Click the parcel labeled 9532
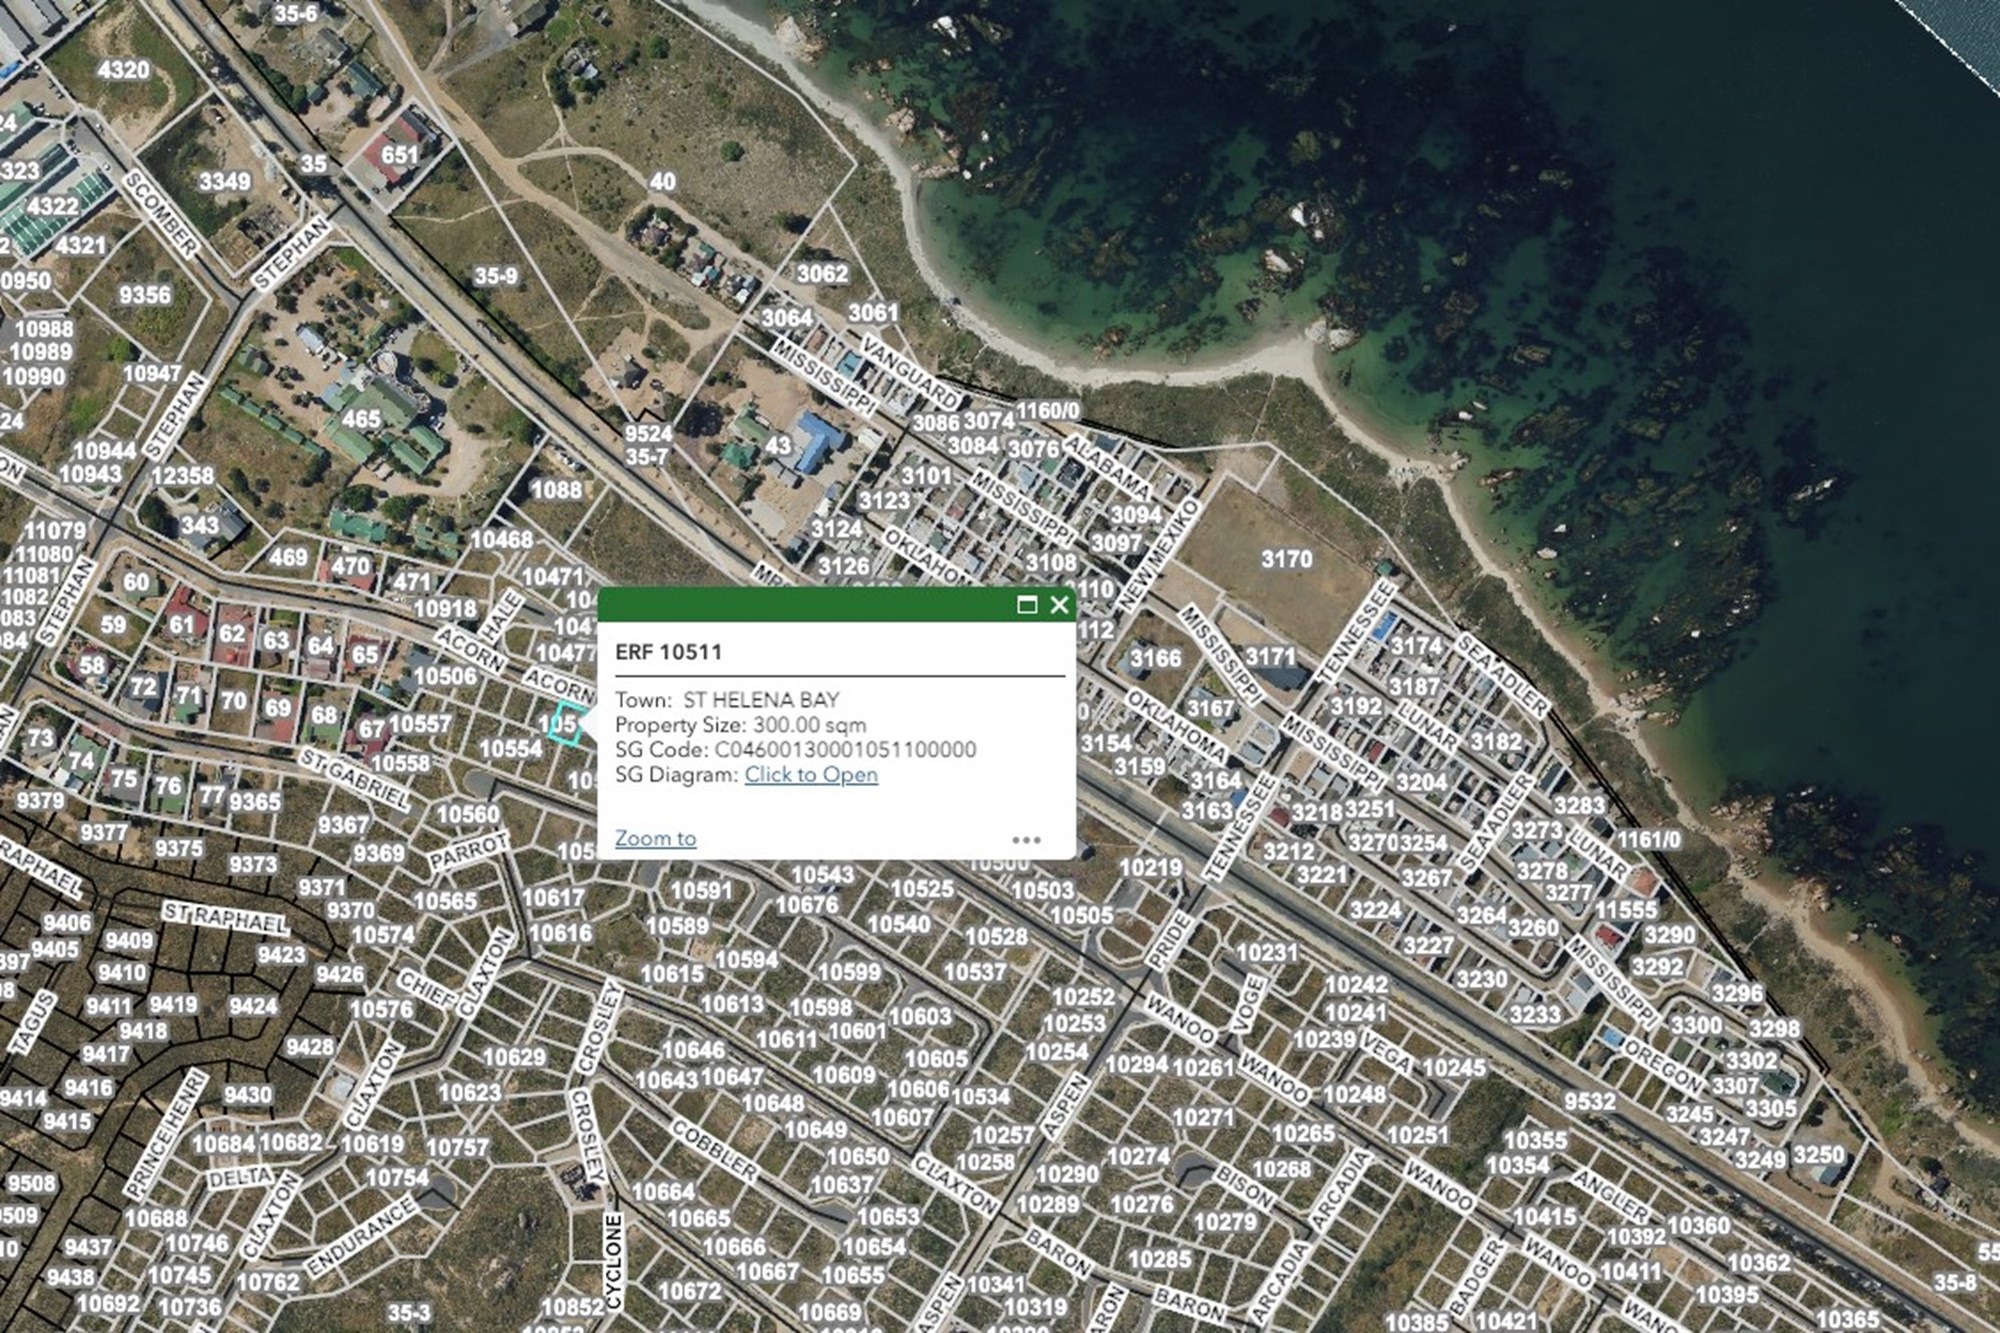 1590,1101
